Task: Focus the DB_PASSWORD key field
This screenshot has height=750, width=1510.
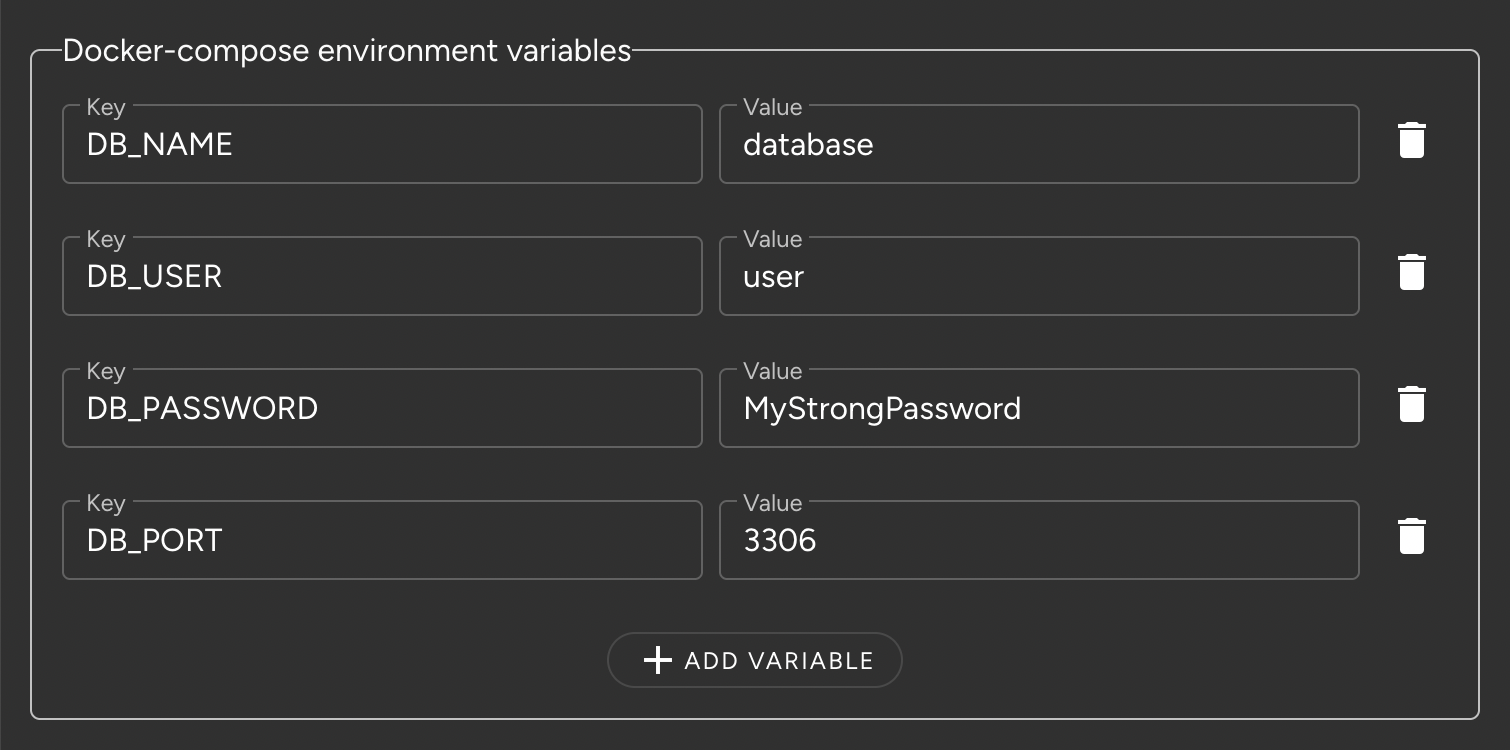Action: click(382, 408)
